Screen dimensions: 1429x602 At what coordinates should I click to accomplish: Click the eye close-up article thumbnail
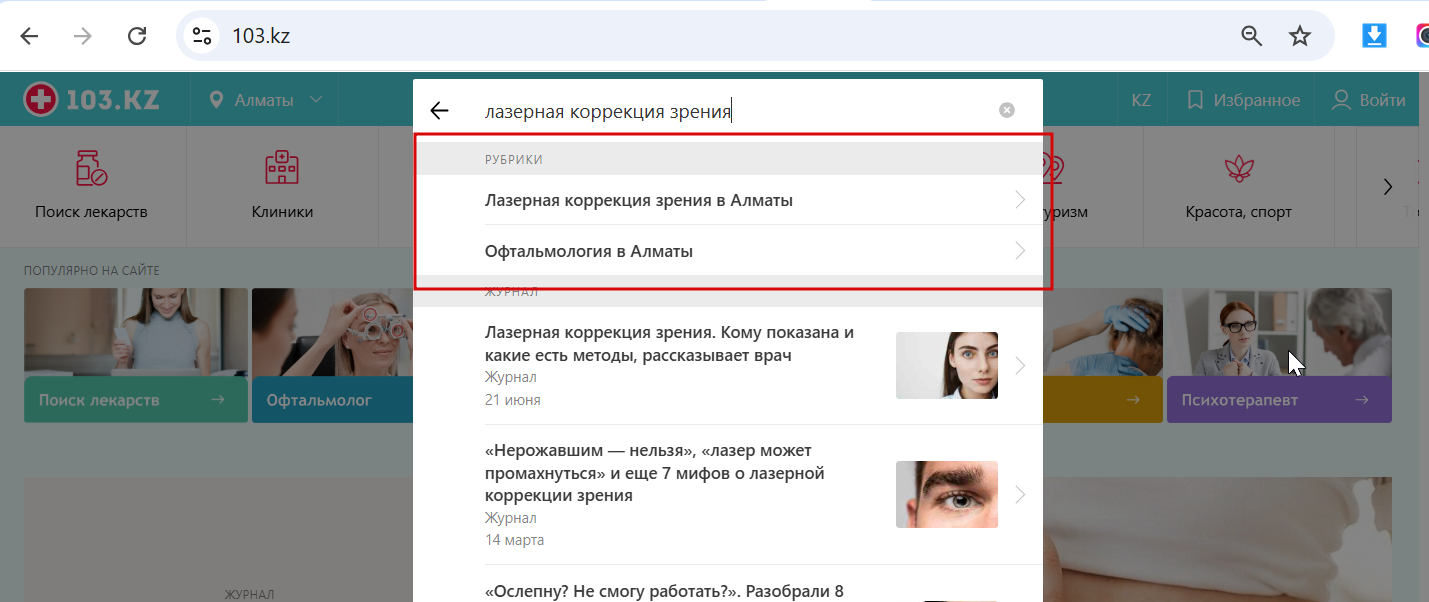click(x=947, y=494)
